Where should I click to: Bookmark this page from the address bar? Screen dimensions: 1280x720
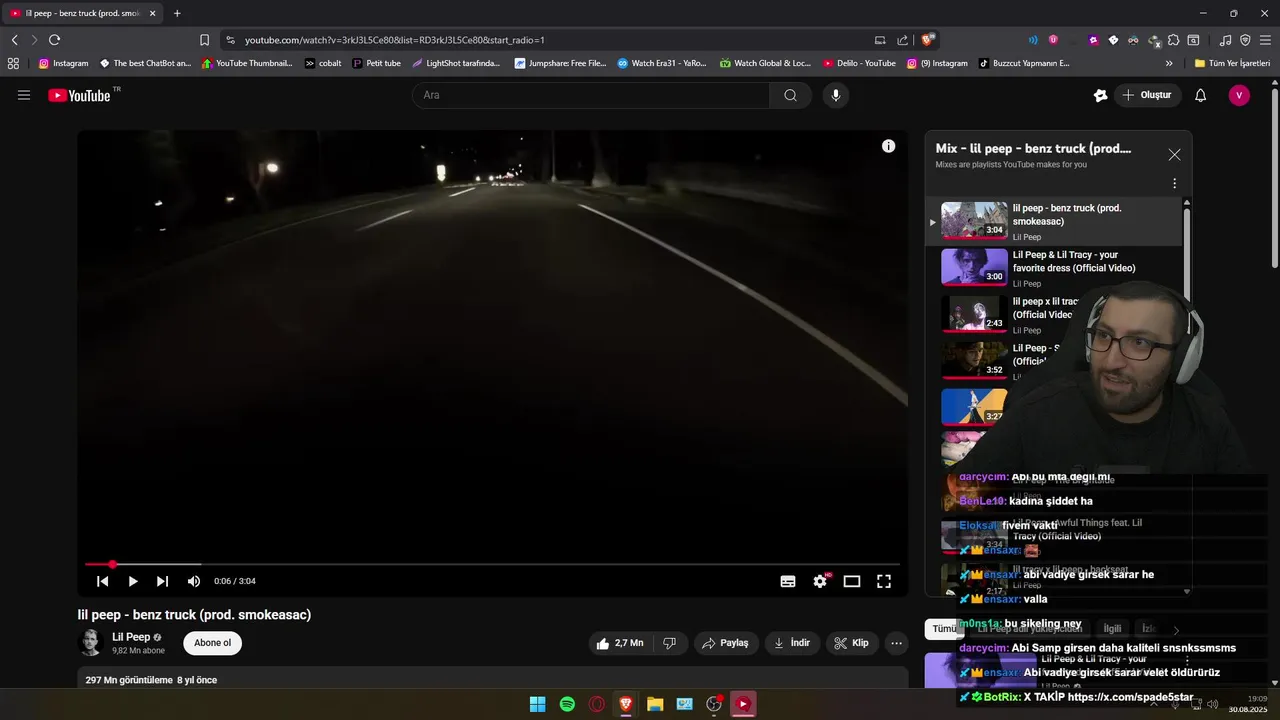tap(204, 40)
